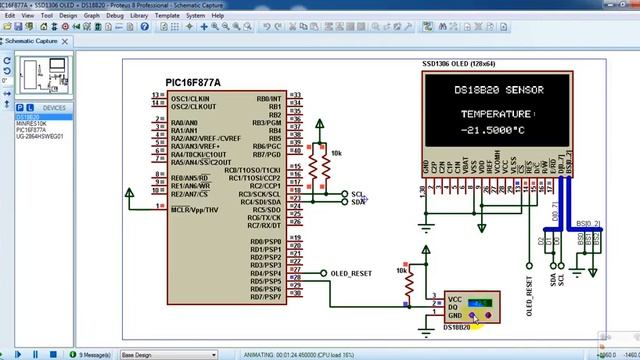
Task: Open project folder icon in toolbar
Action: (x=7, y=27)
